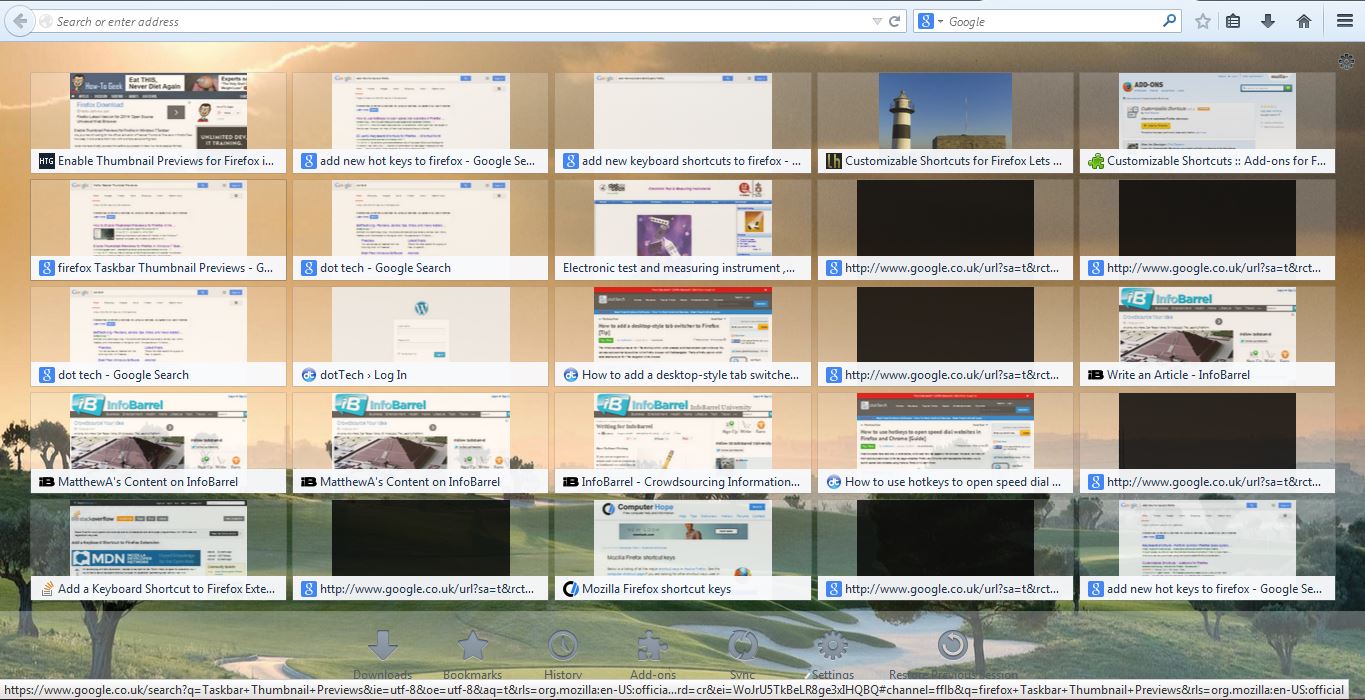Image resolution: width=1365 pixels, height=700 pixels.
Task: Show the bookmarks list from the toolbar
Action: click(x=1233, y=21)
